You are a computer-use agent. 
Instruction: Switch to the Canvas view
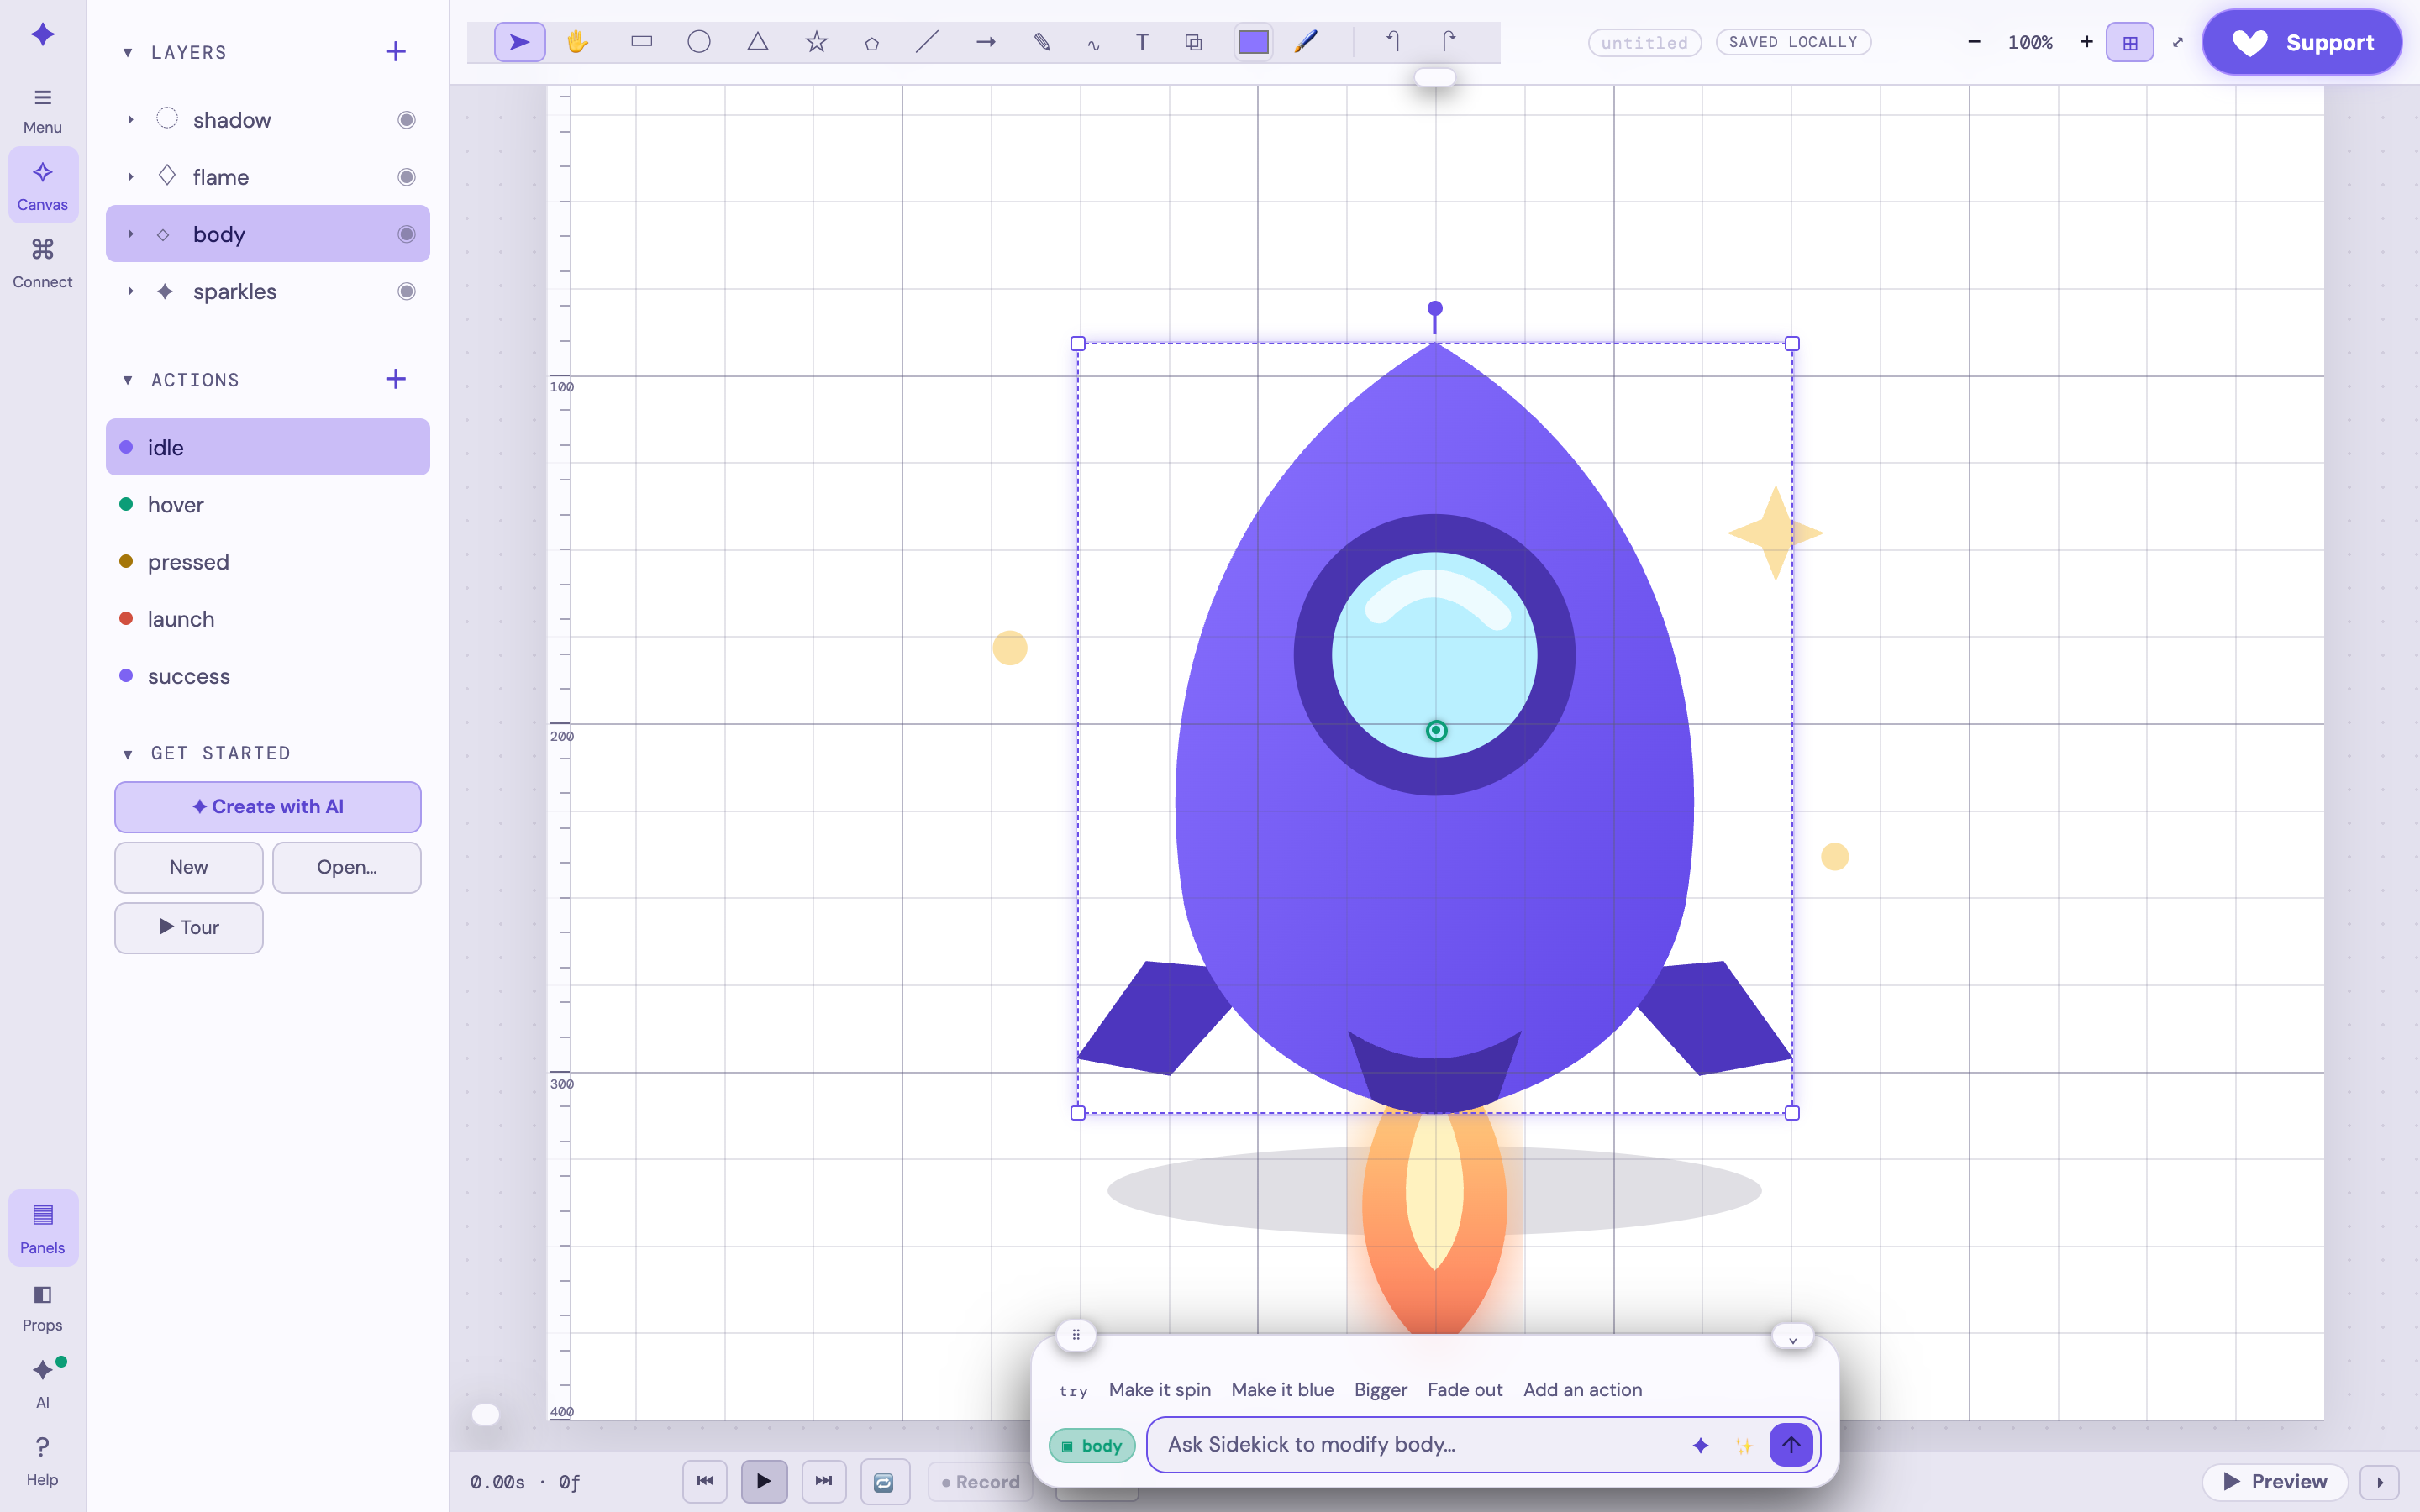(x=42, y=185)
